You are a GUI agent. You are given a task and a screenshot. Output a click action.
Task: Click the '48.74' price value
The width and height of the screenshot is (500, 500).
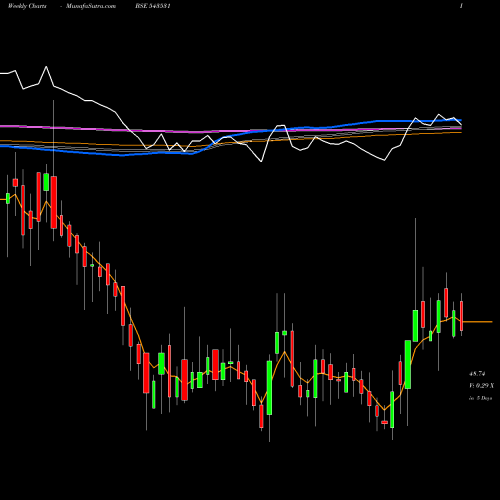click(x=477, y=374)
